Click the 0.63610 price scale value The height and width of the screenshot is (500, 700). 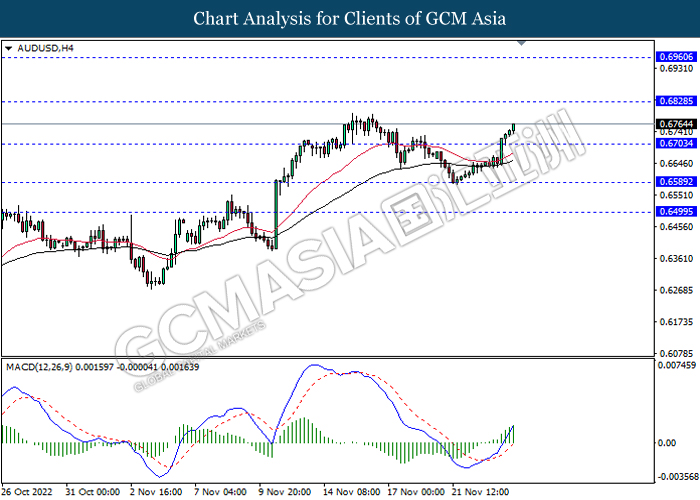pos(676,259)
